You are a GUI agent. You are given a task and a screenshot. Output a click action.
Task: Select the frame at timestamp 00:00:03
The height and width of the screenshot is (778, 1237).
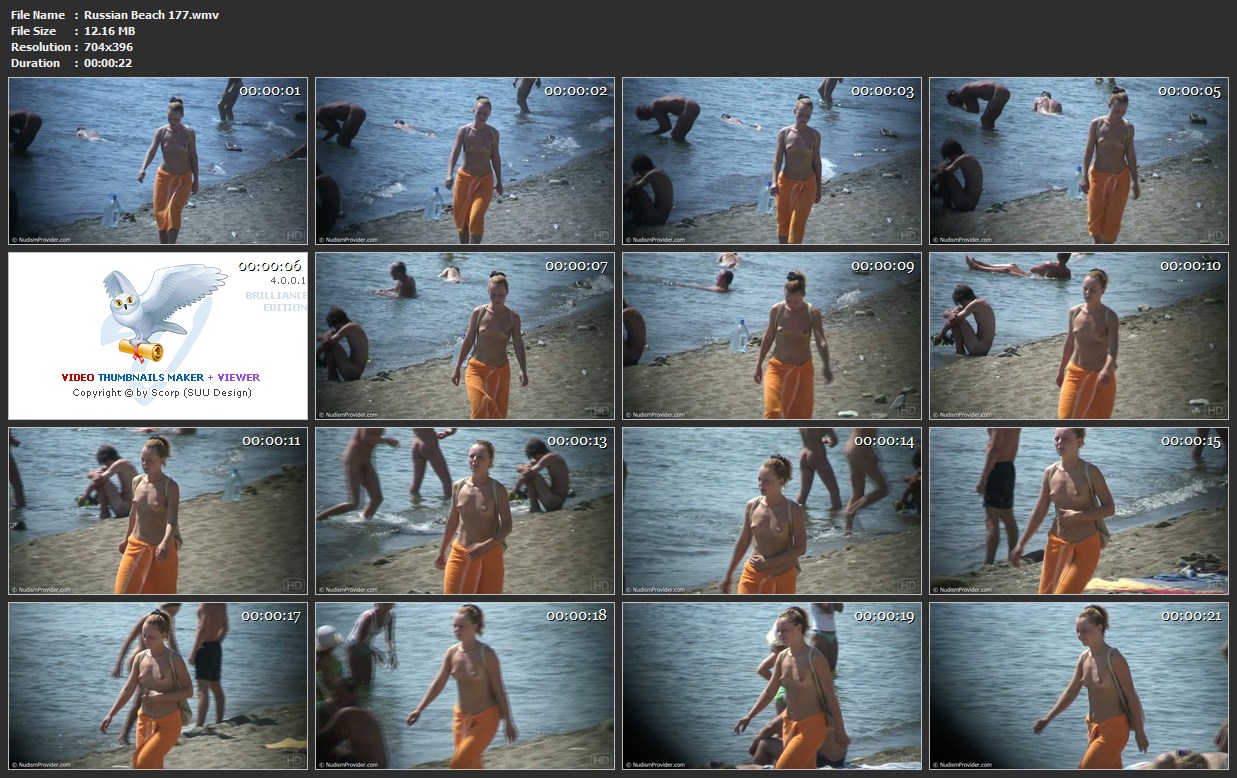pyautogui.click(x=771, y=161)
